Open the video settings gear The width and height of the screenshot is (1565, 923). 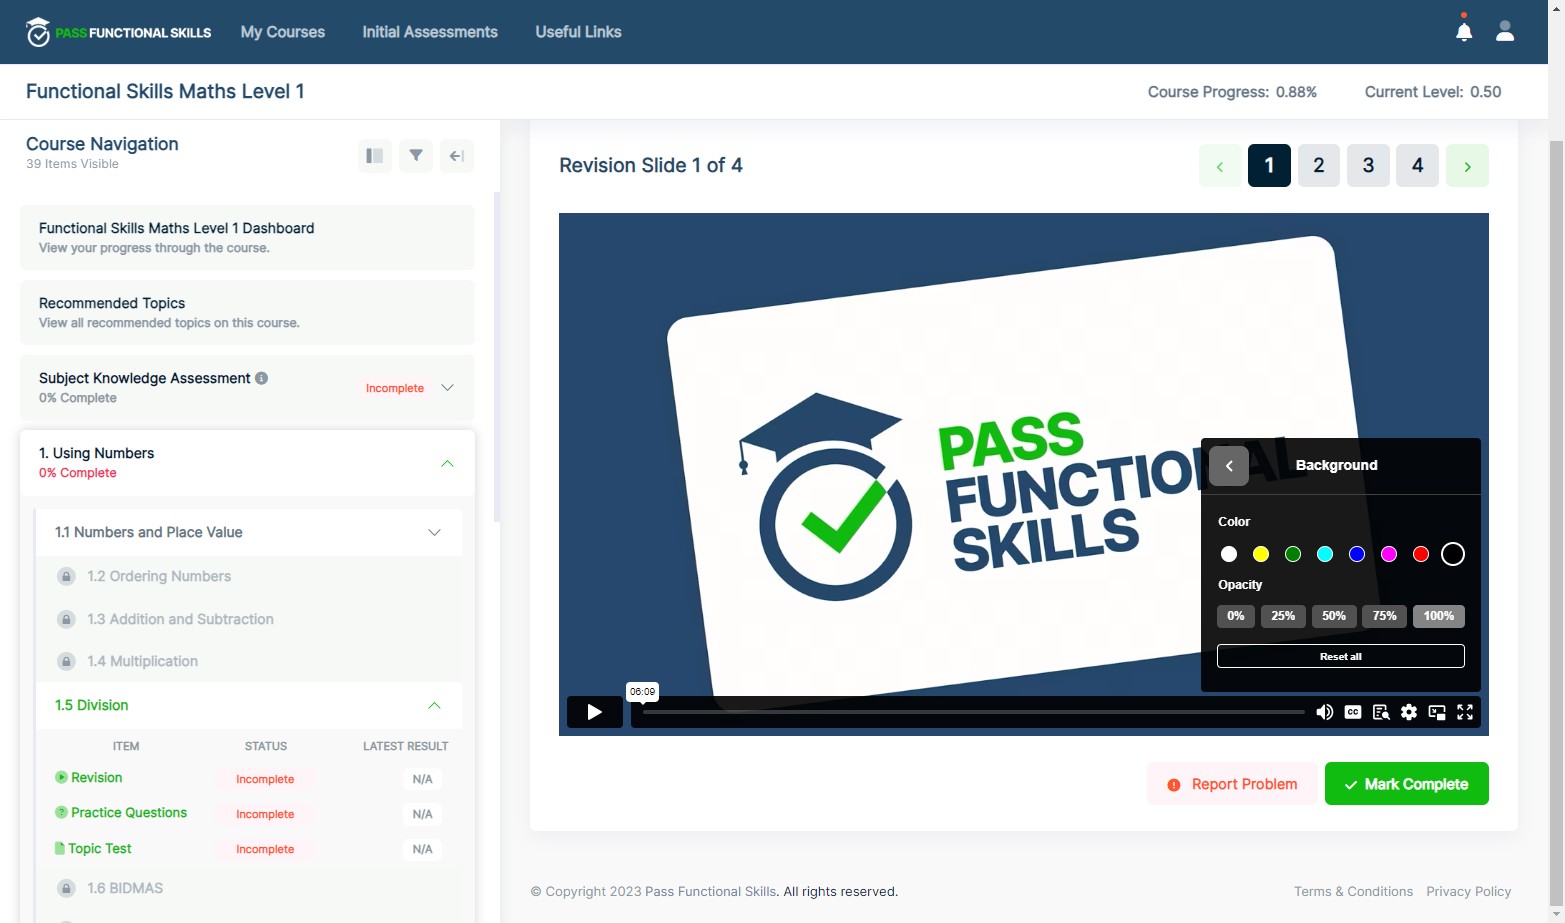click(1409, 712)
